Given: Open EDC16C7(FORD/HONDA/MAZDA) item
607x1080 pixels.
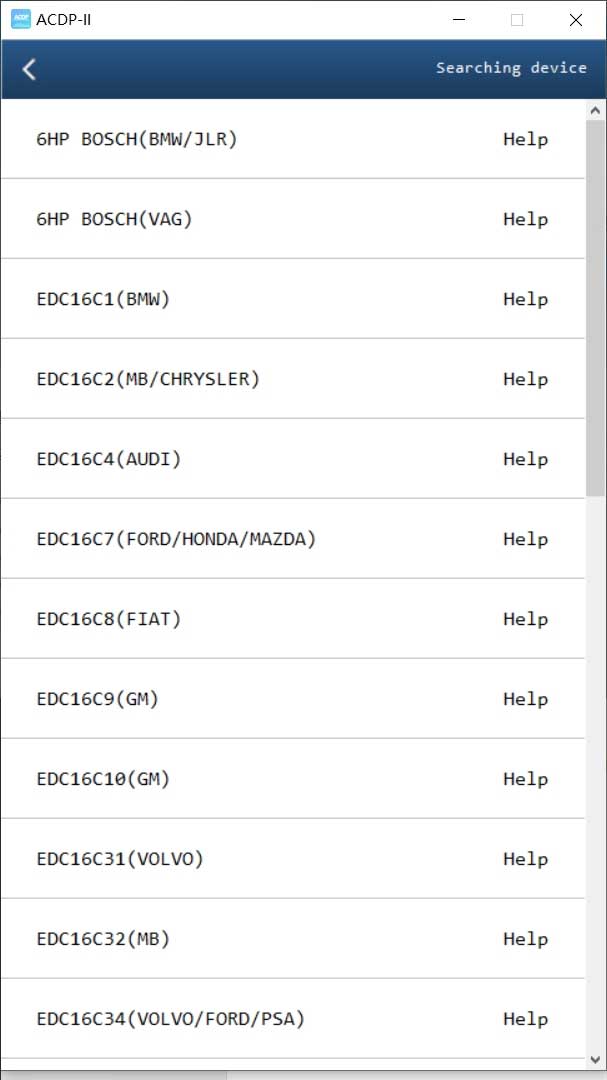Looking at the screenshot, I should [x=176, y=539].
